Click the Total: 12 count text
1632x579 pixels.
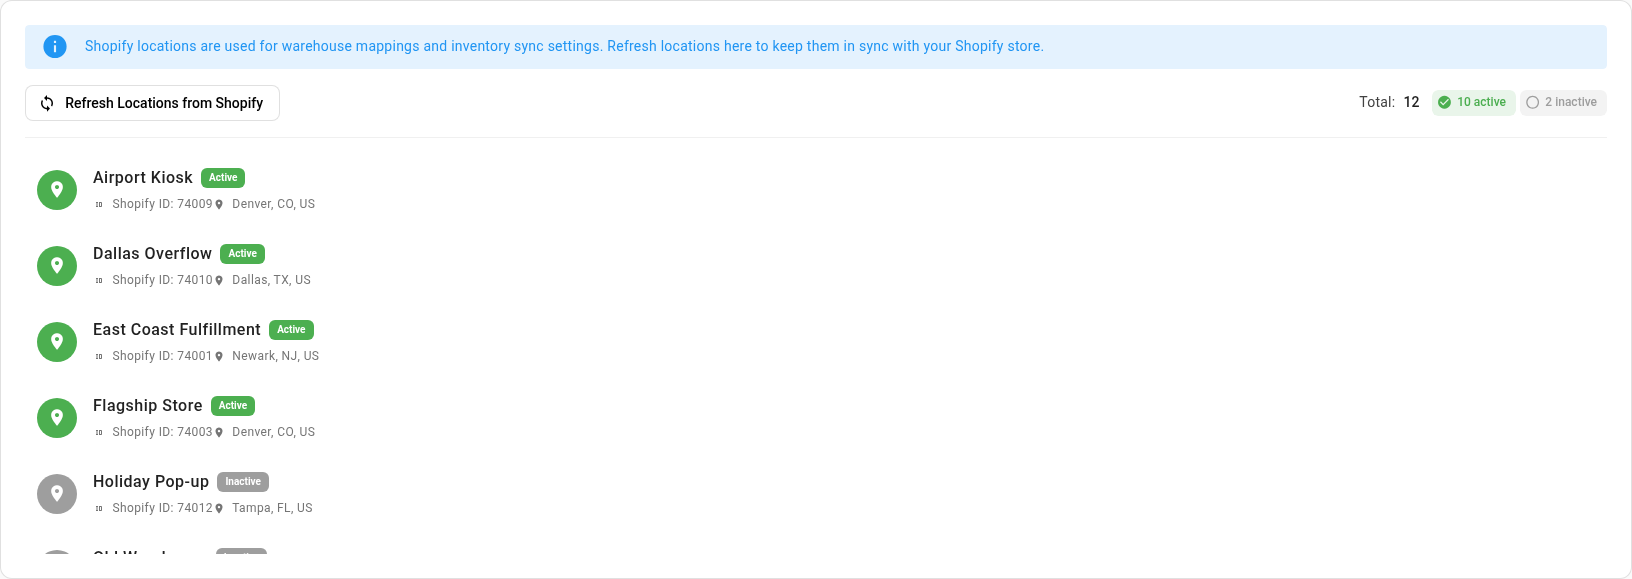[1389, 102]
